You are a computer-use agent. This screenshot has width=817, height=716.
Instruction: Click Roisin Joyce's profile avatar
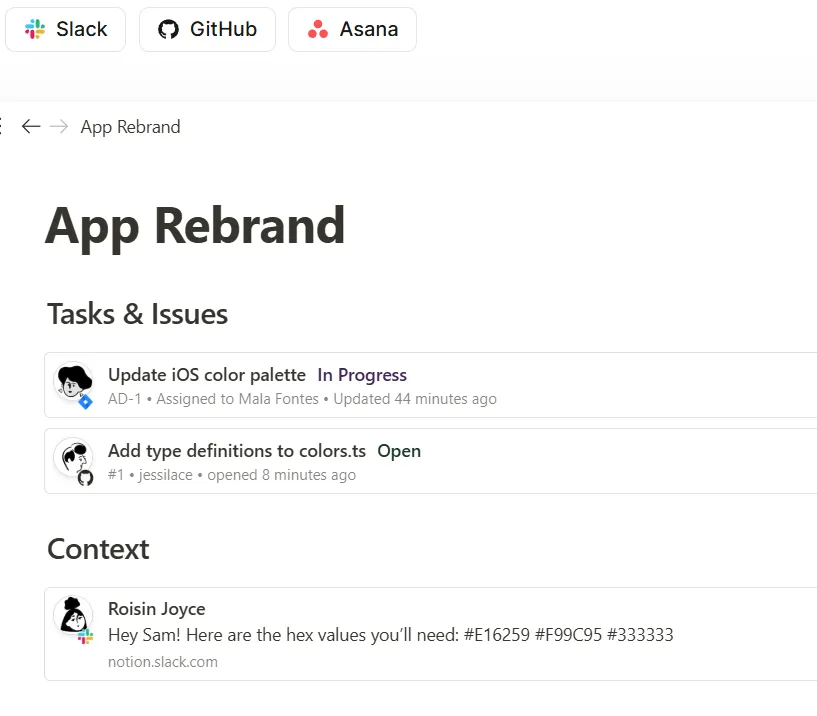(72, 615)
